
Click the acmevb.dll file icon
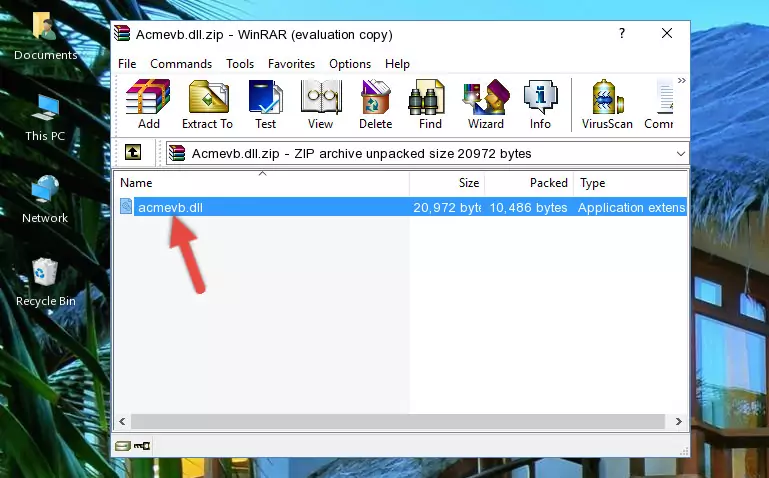point(126,206)
